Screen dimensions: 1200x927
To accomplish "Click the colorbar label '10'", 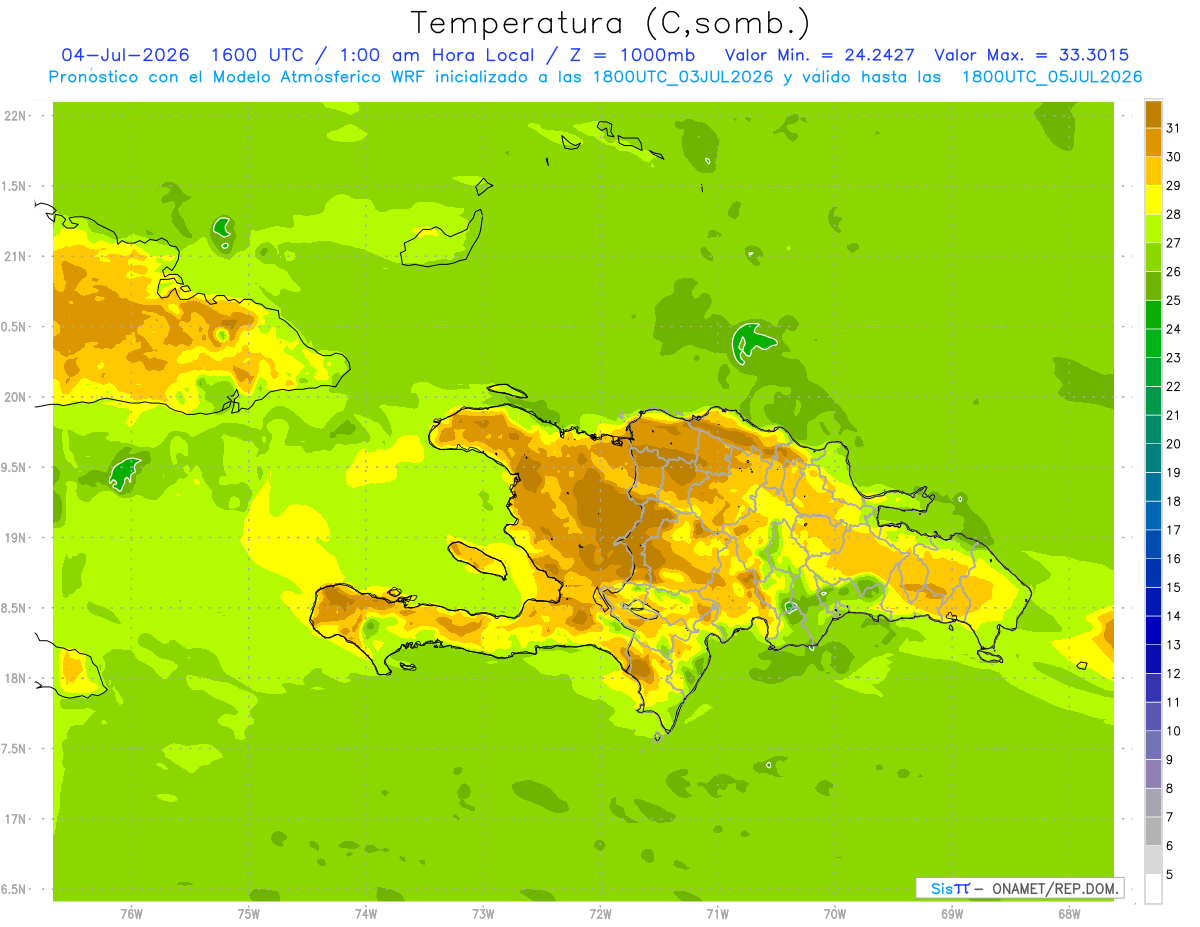I will click(1174, 731).
